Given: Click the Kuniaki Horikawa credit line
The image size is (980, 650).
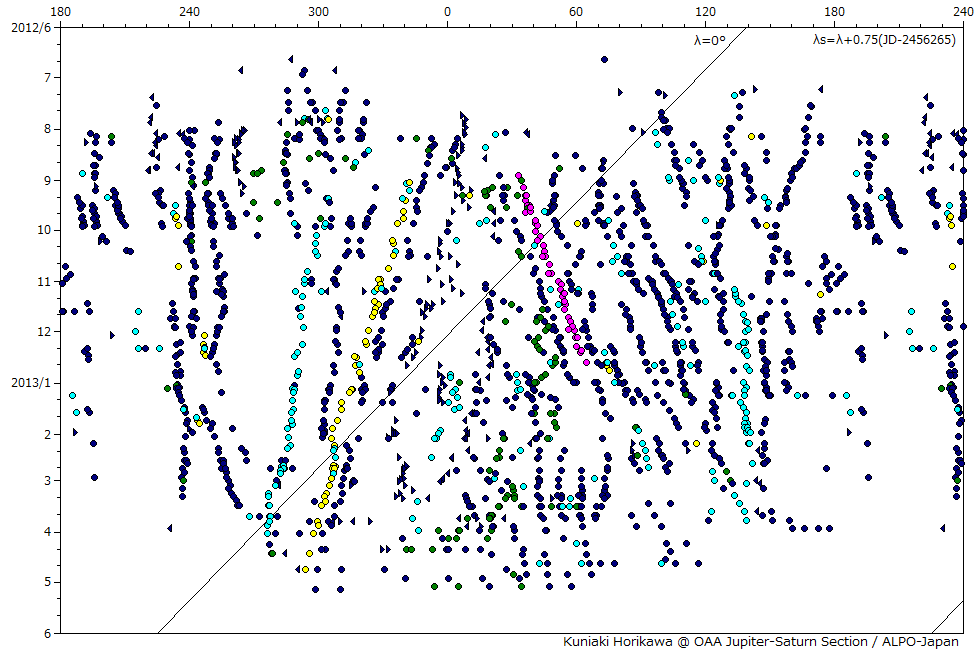Looking at the screenshot, I should tap(761, 641).
